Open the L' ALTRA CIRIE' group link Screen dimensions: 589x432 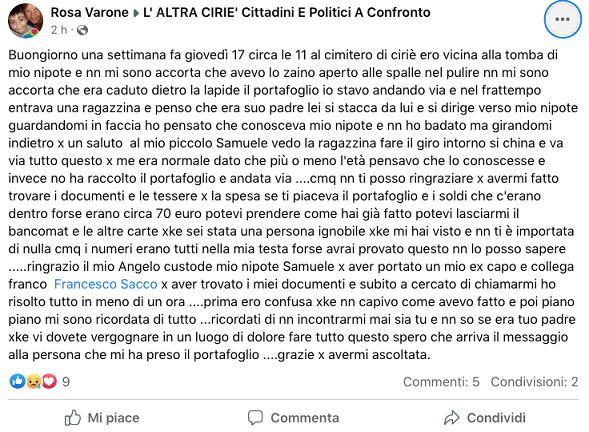287,12
